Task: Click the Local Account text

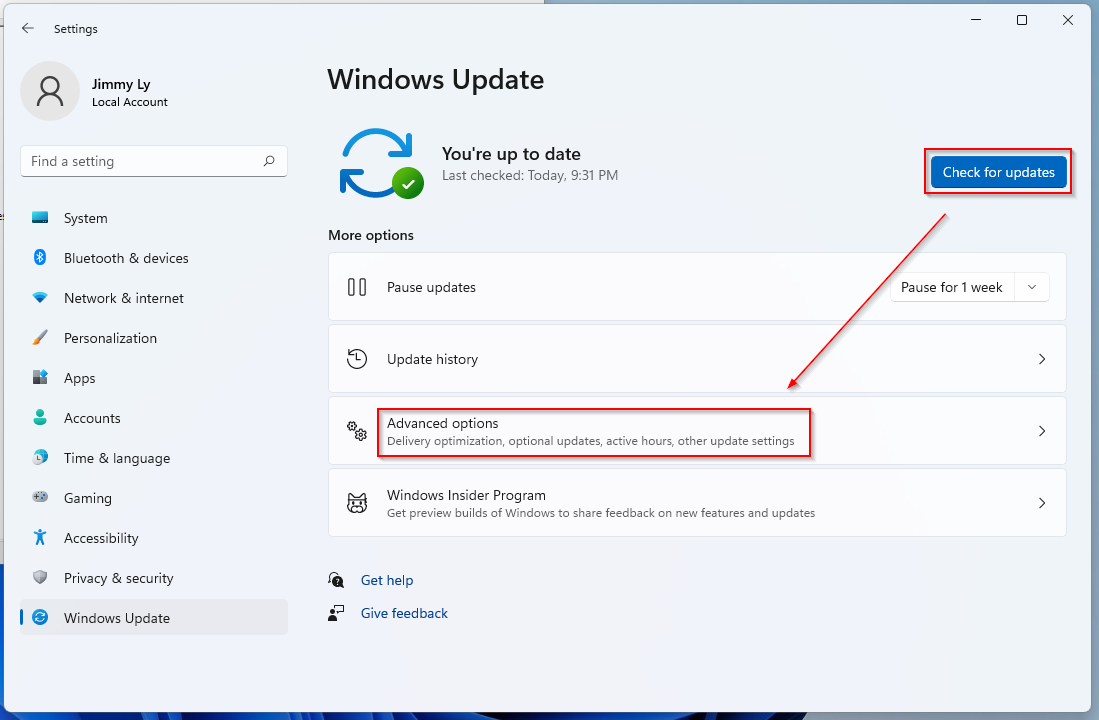Action: point(130,102)
